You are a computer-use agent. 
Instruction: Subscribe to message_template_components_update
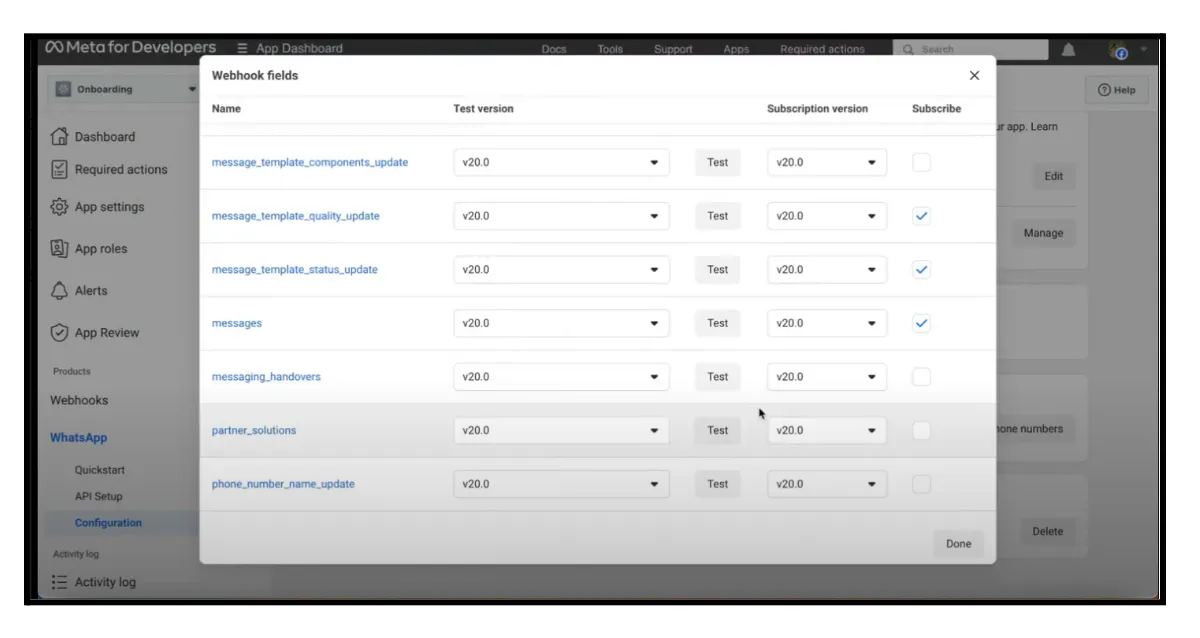click(x=921, y=162)
